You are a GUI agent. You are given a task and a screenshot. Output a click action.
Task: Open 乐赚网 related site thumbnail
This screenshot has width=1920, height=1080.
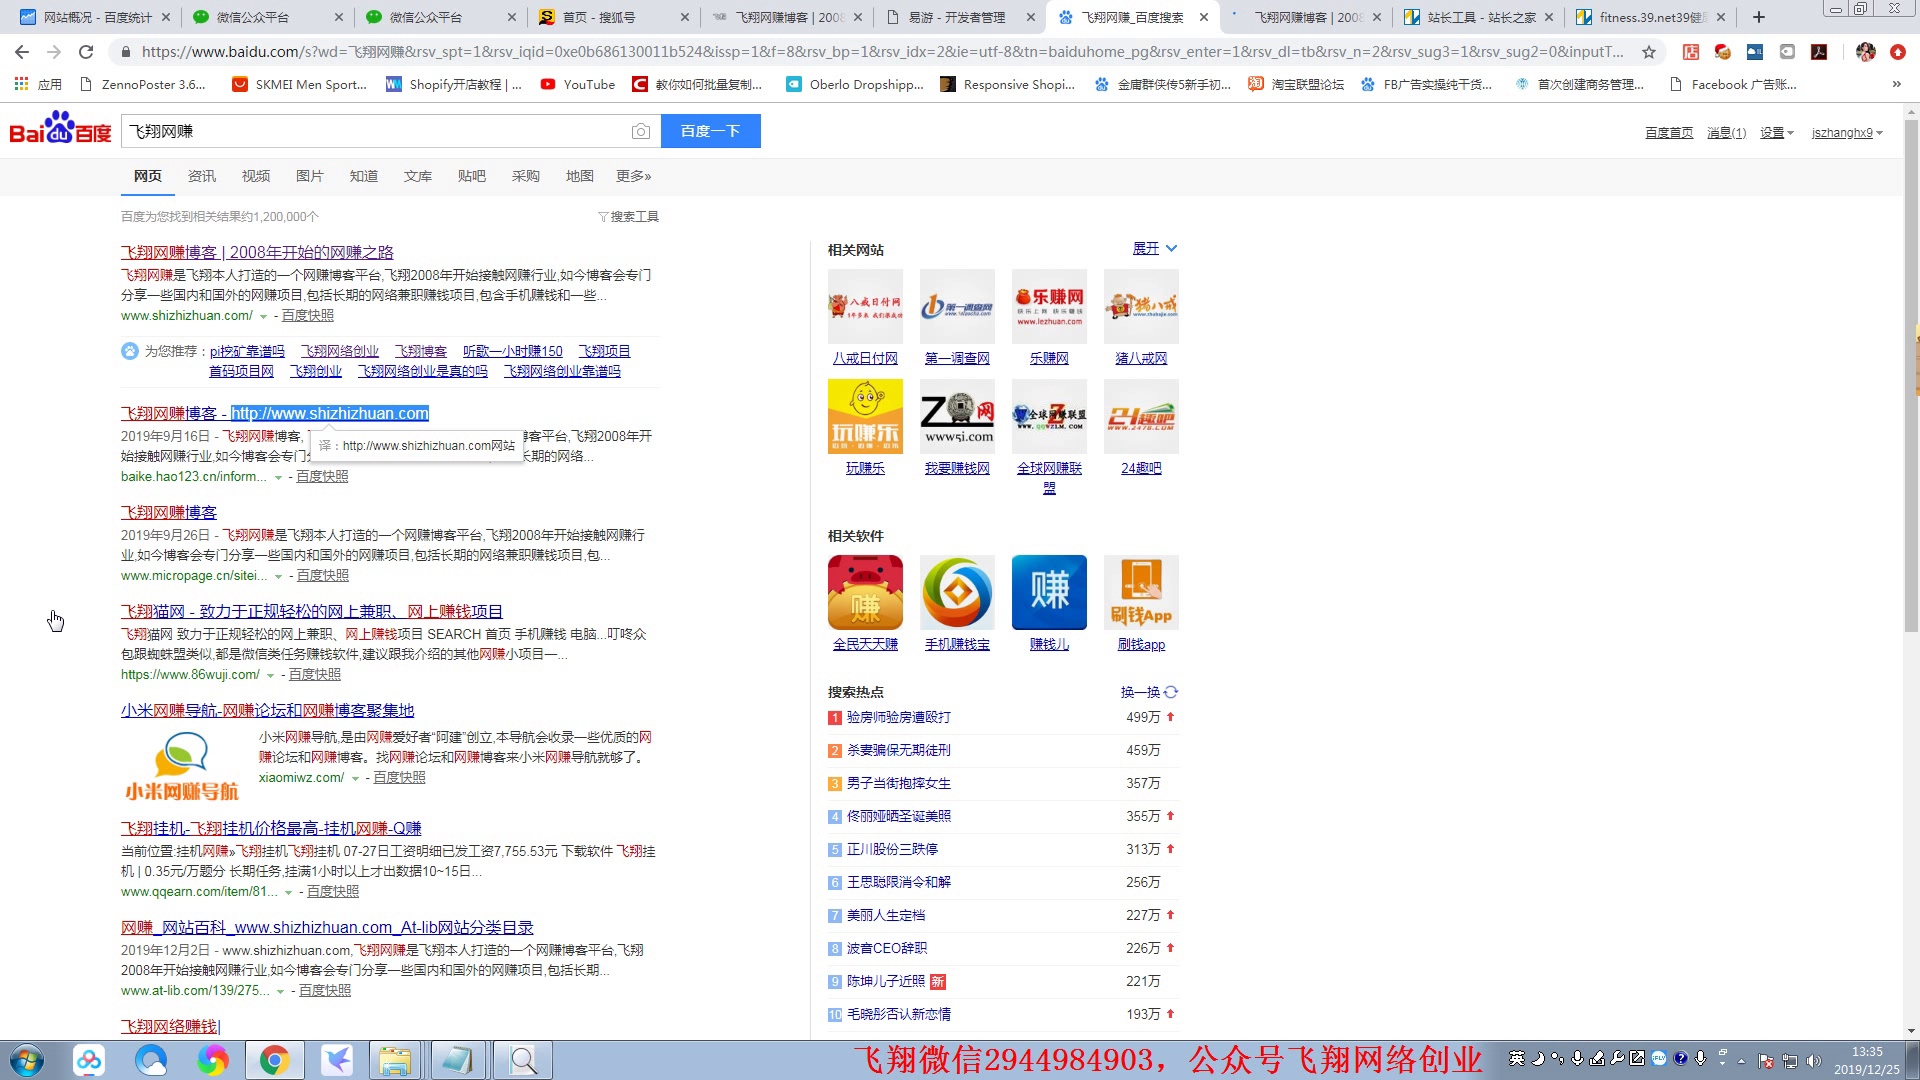[1049, 307]
